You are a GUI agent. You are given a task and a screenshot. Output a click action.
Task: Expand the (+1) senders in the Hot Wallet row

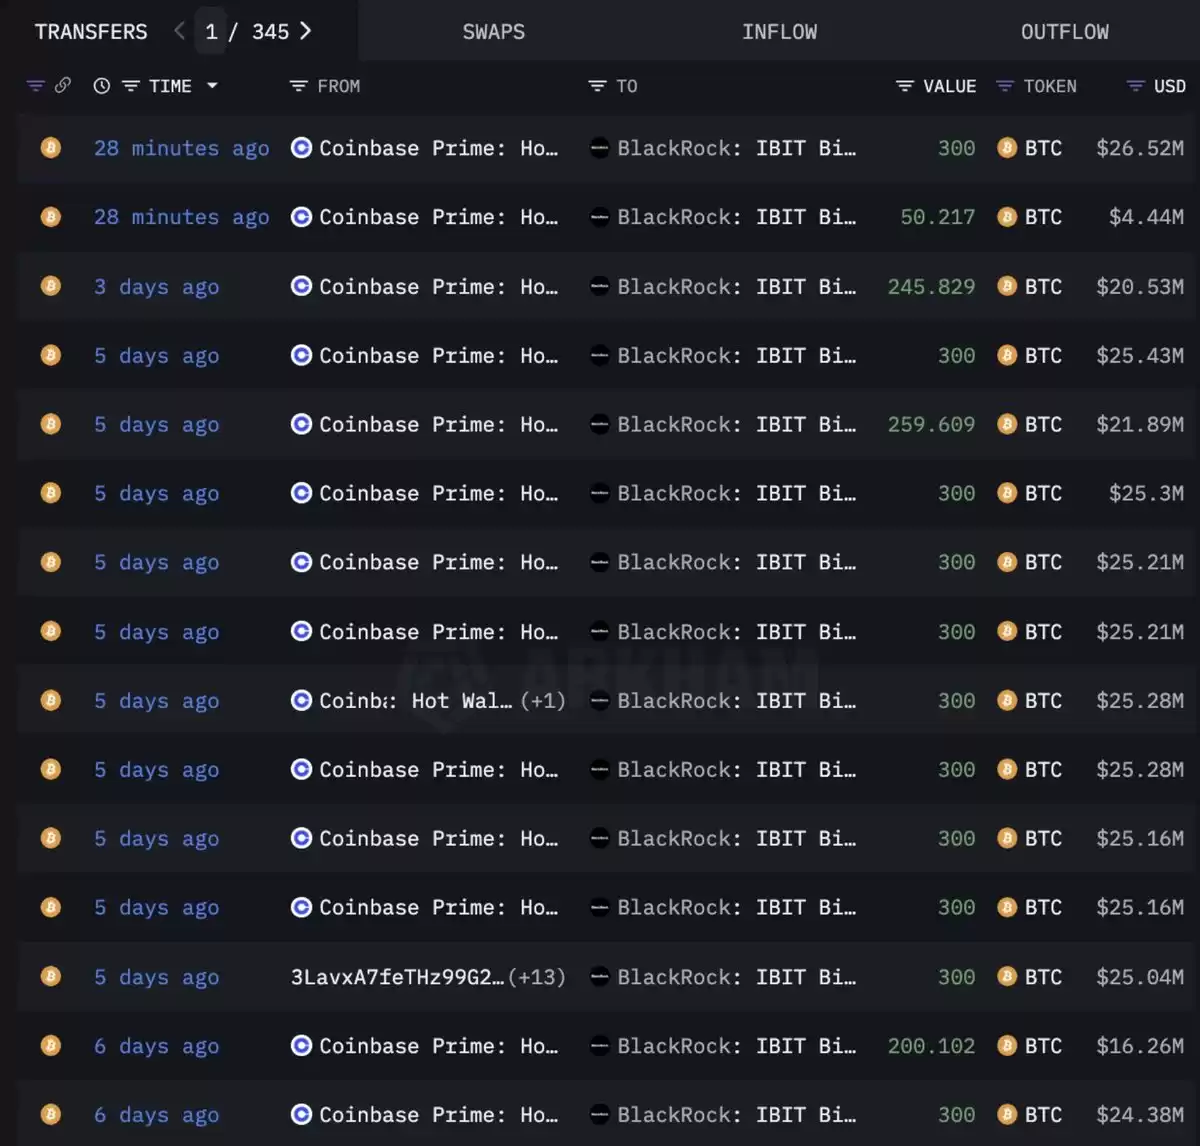click(543, 701)
